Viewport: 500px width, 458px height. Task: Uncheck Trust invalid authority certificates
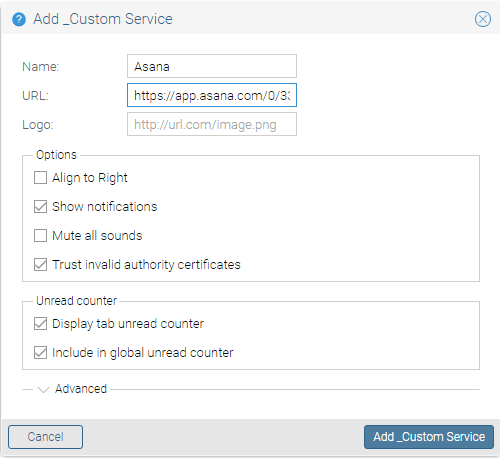point(40,265)
